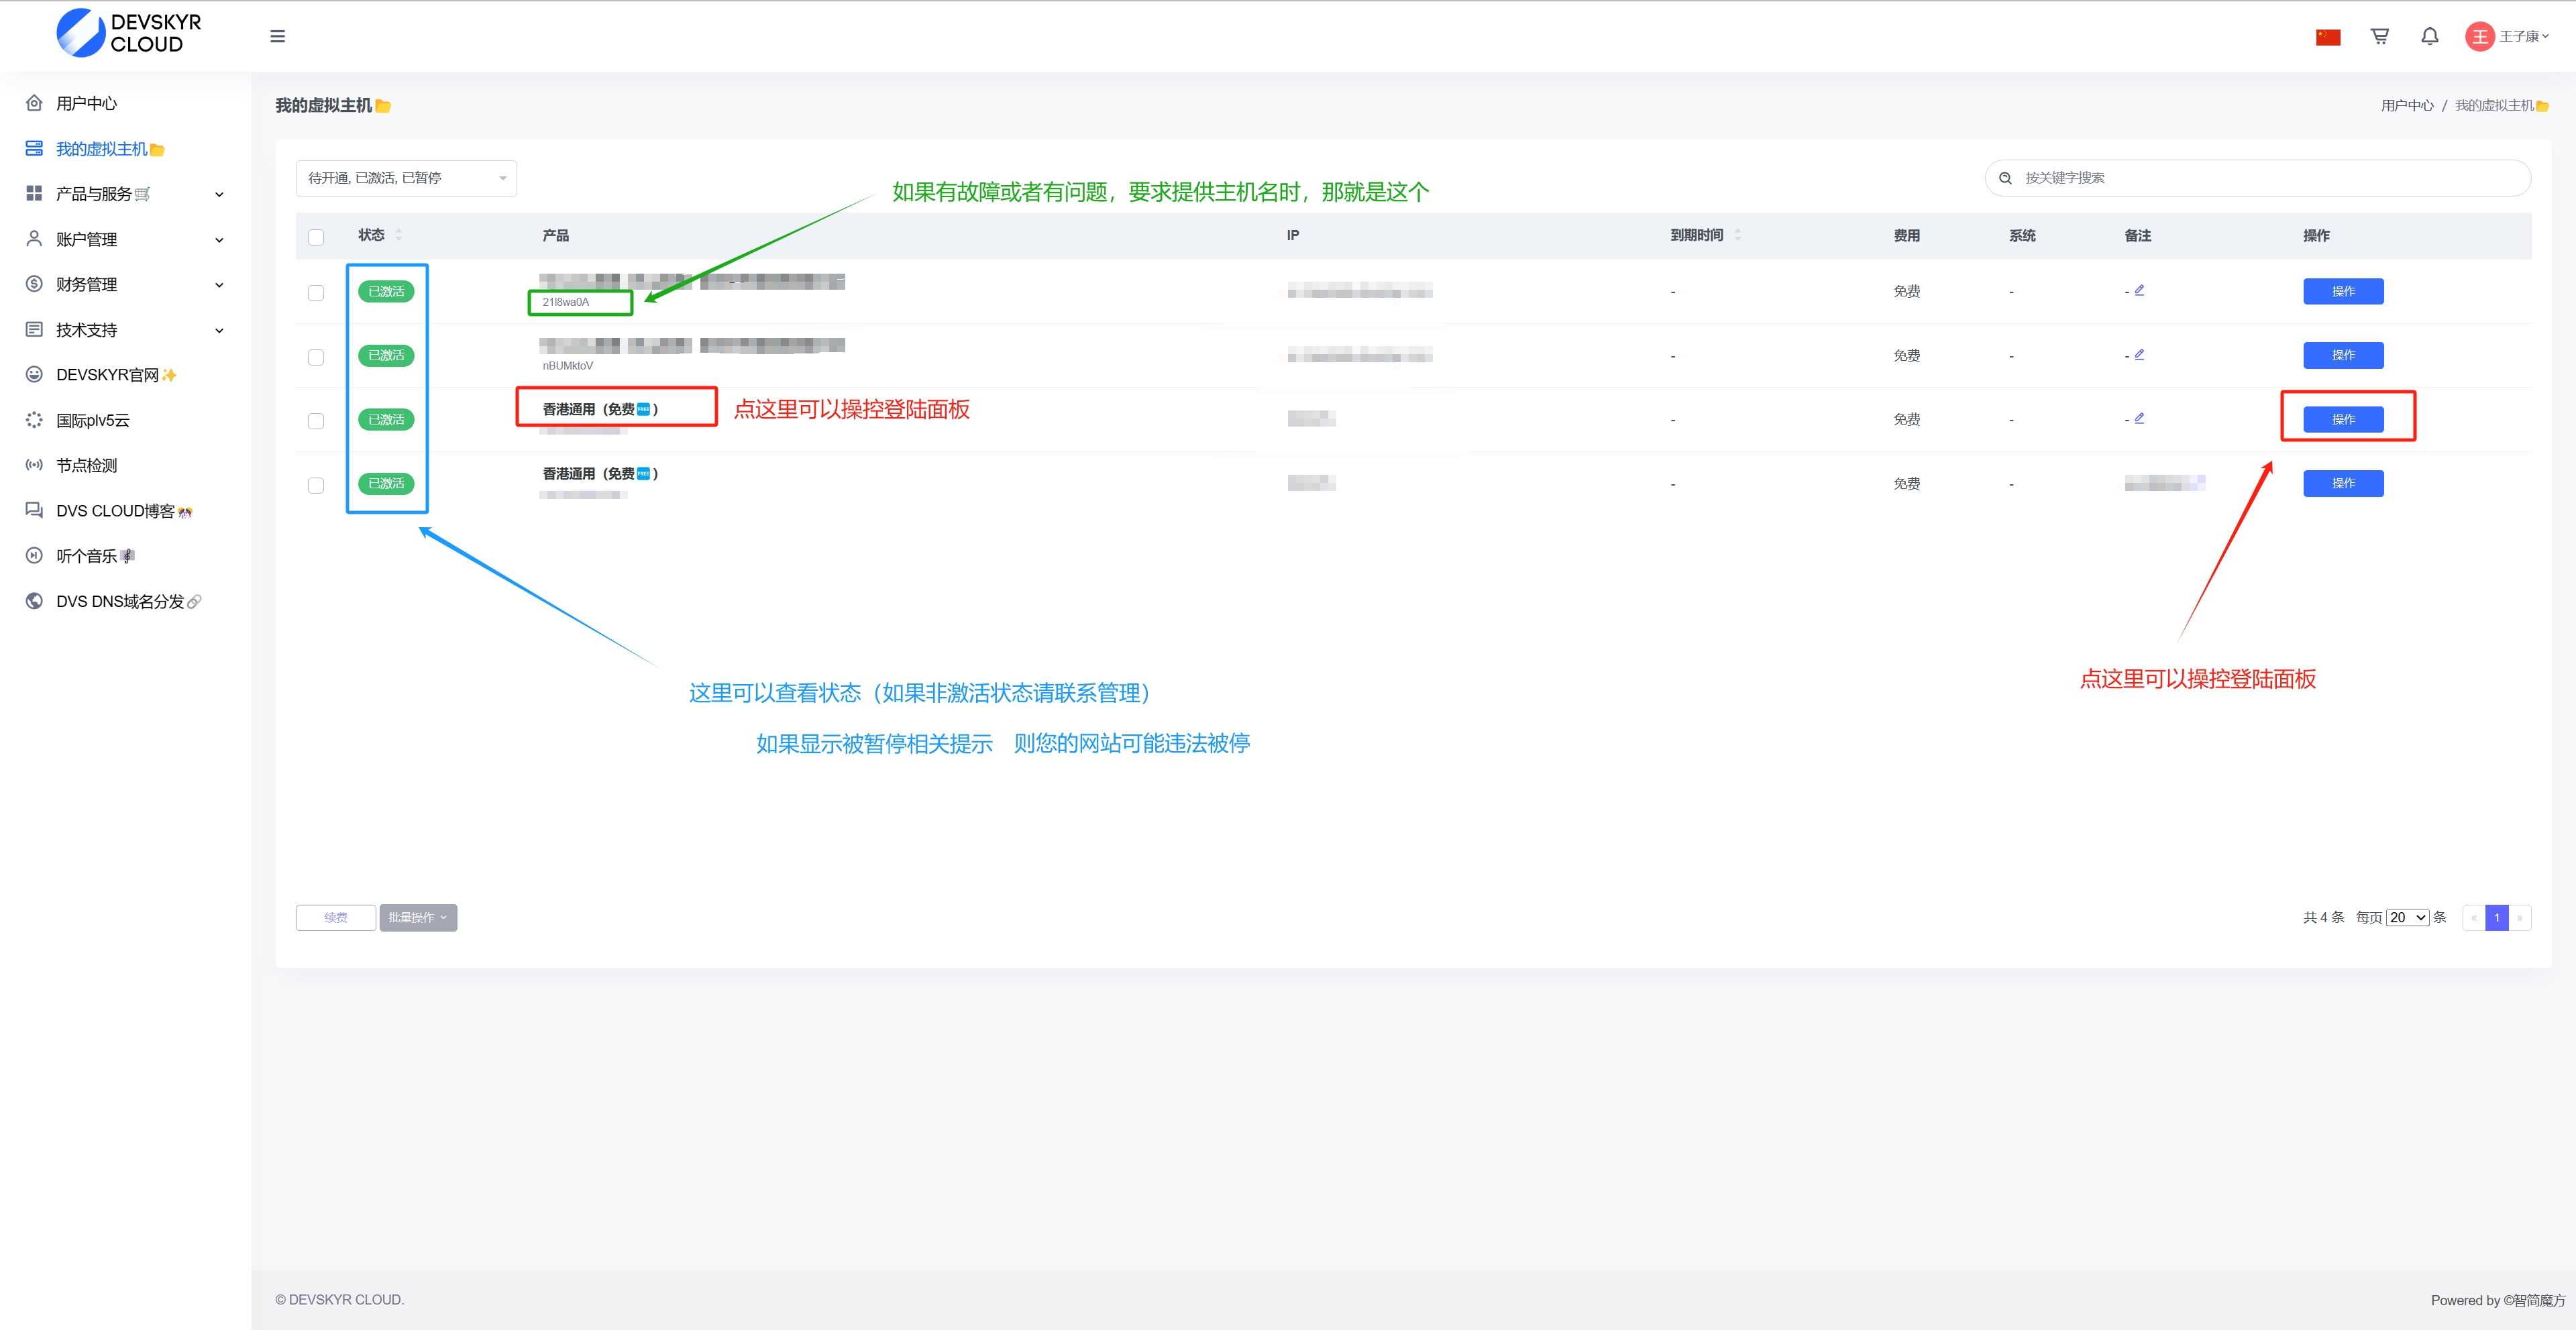The width and height of the screenshot is (2576, 1330).
Task: Click the Chinese flag language icon
Action: [2328, 37]
